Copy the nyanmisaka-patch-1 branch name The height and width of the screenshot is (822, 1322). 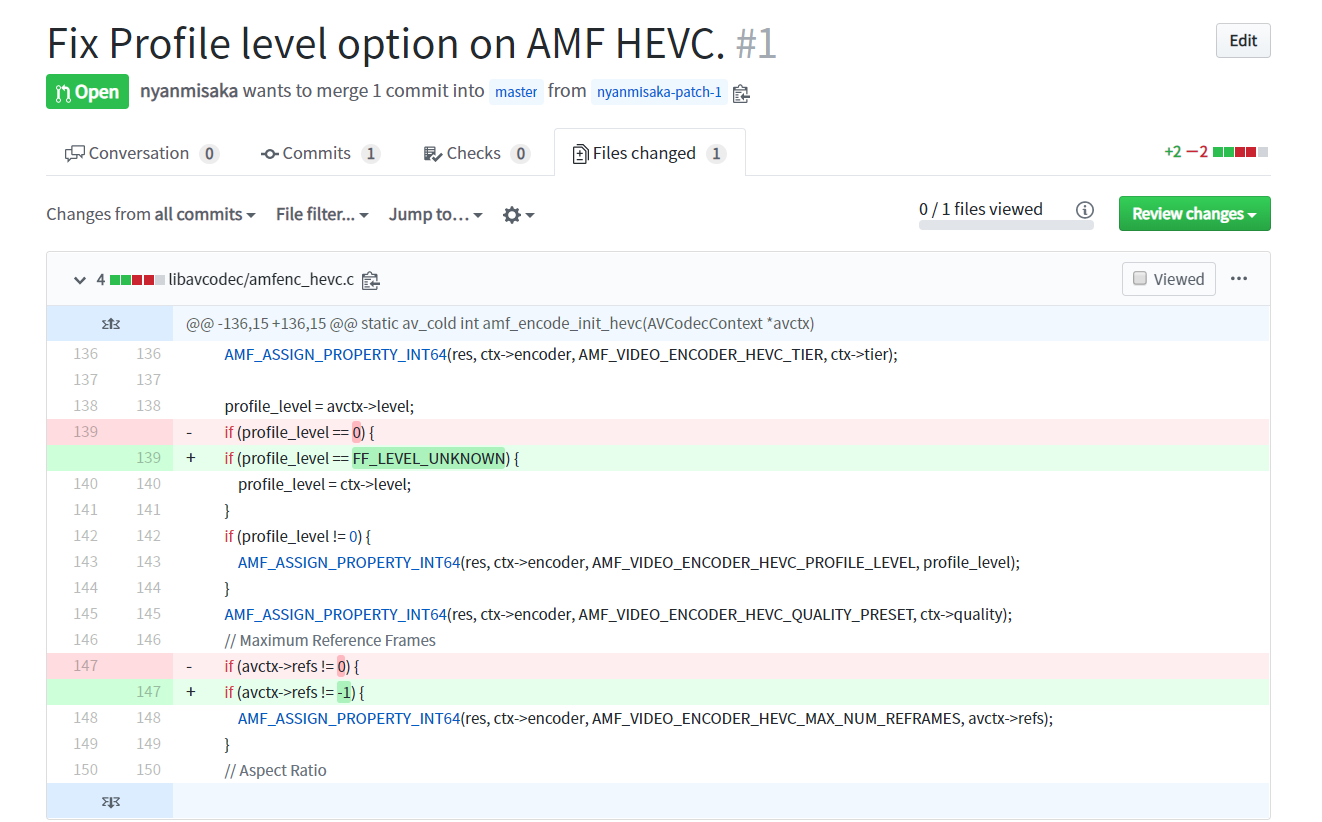[741, 93]
